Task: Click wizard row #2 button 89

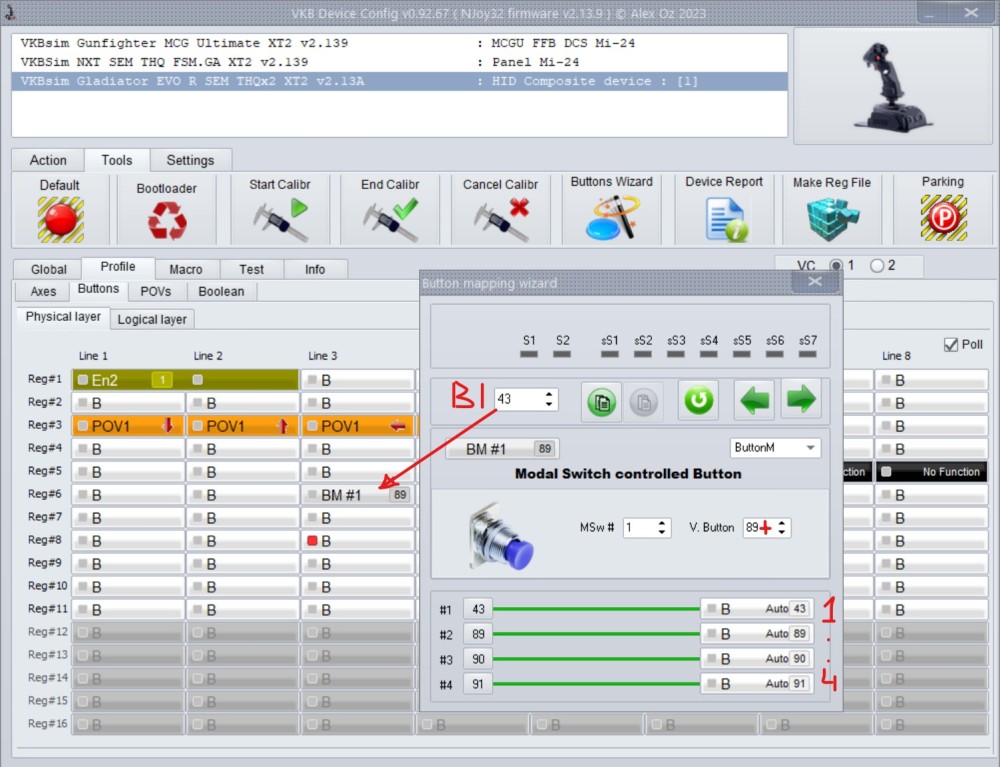Action: [478, 634]
